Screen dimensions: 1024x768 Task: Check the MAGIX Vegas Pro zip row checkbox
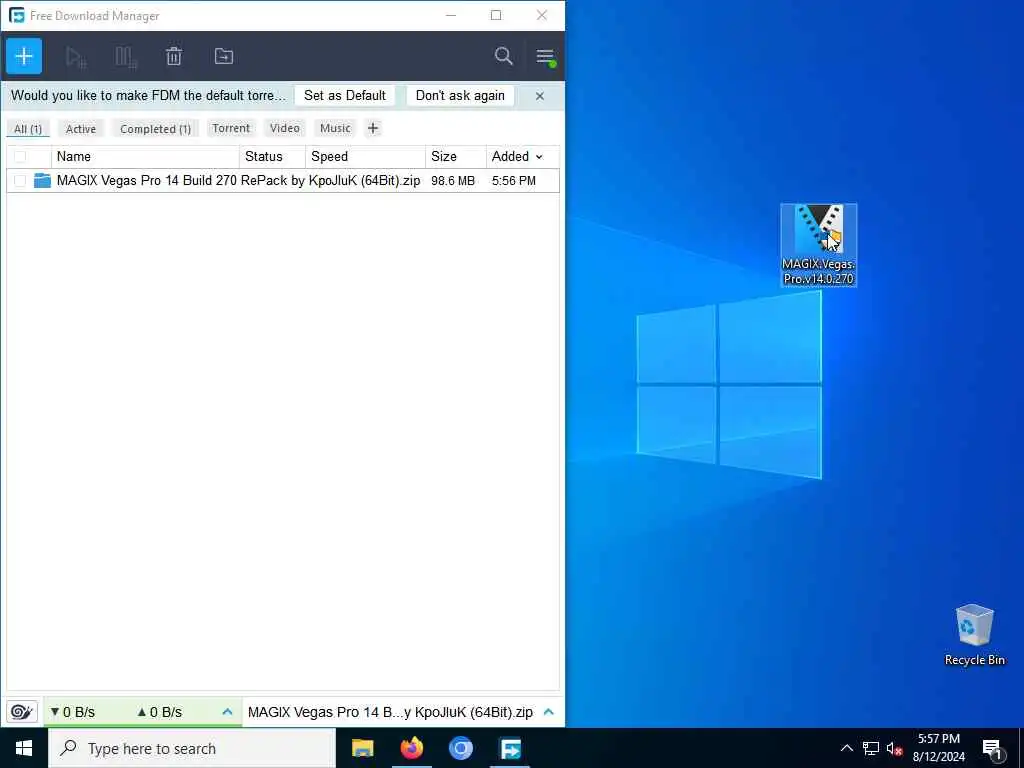tap(20, 181)
